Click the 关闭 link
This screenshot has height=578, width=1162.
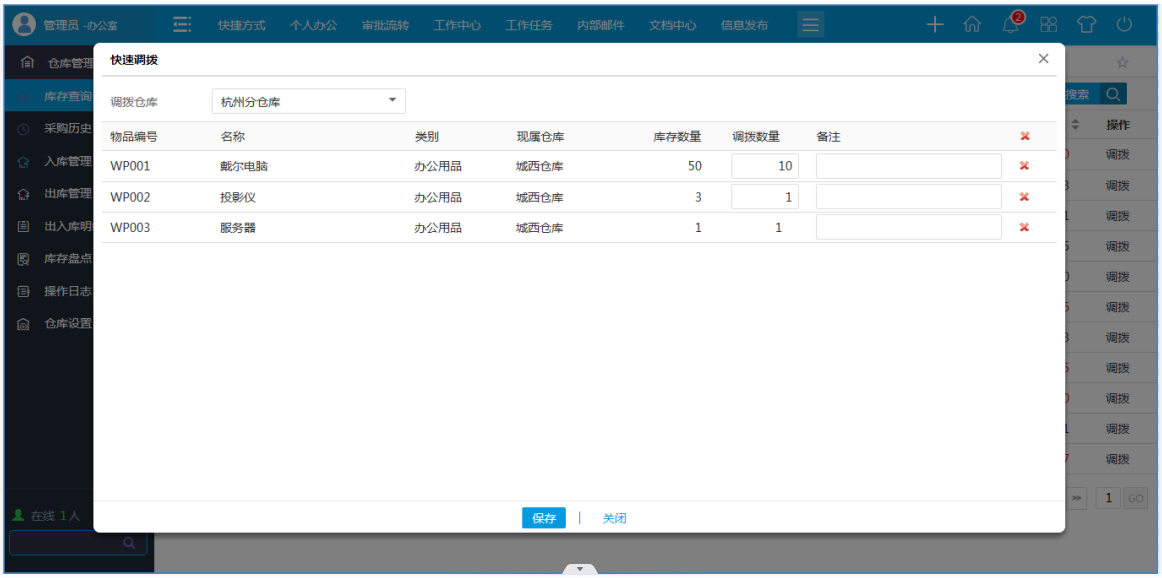[614, 518]
